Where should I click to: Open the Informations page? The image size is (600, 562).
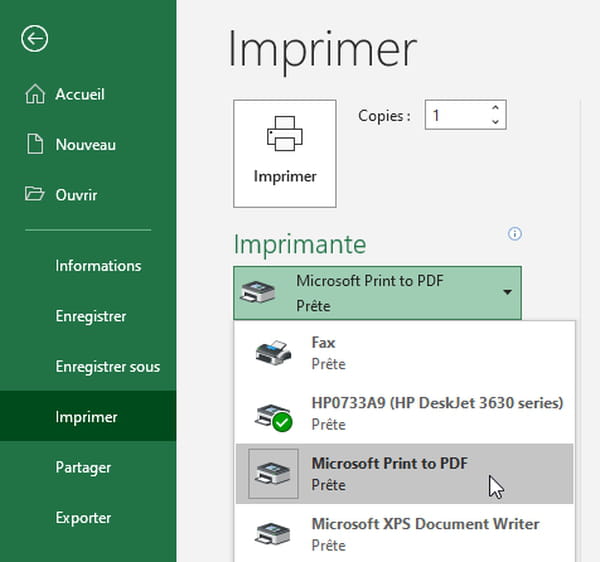pyautogui.click(x=88, y=266)
